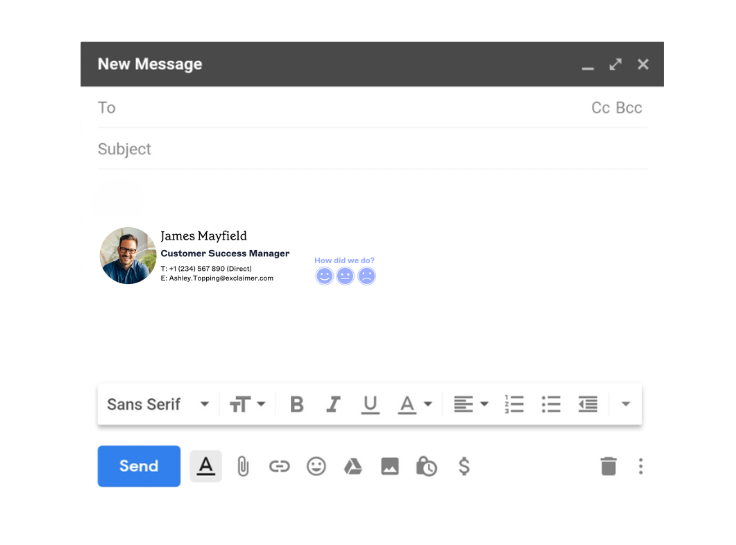Click the sad face feedback icon
The image size is (736, 545).
pyautogui.click(x=367, y=276)
